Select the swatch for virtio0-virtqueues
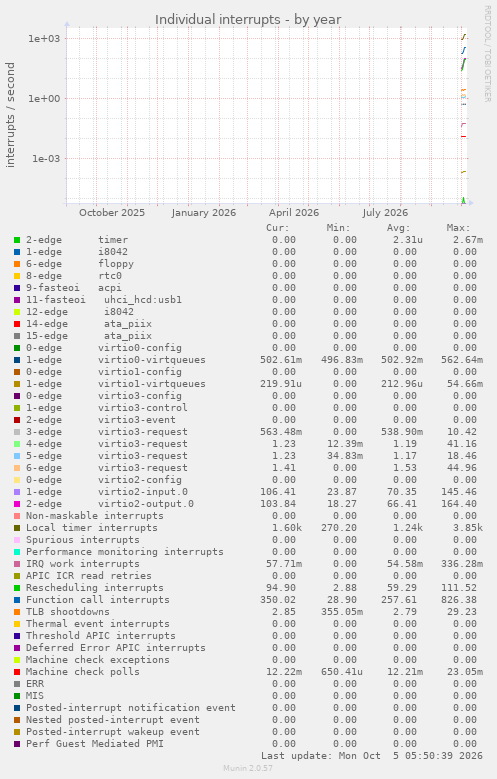 click(17, 360)
